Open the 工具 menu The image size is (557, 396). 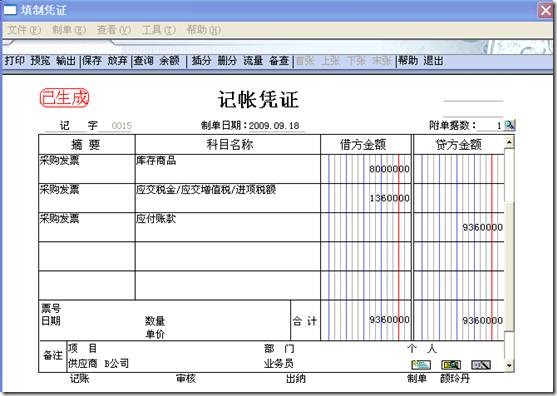[158, 30]
